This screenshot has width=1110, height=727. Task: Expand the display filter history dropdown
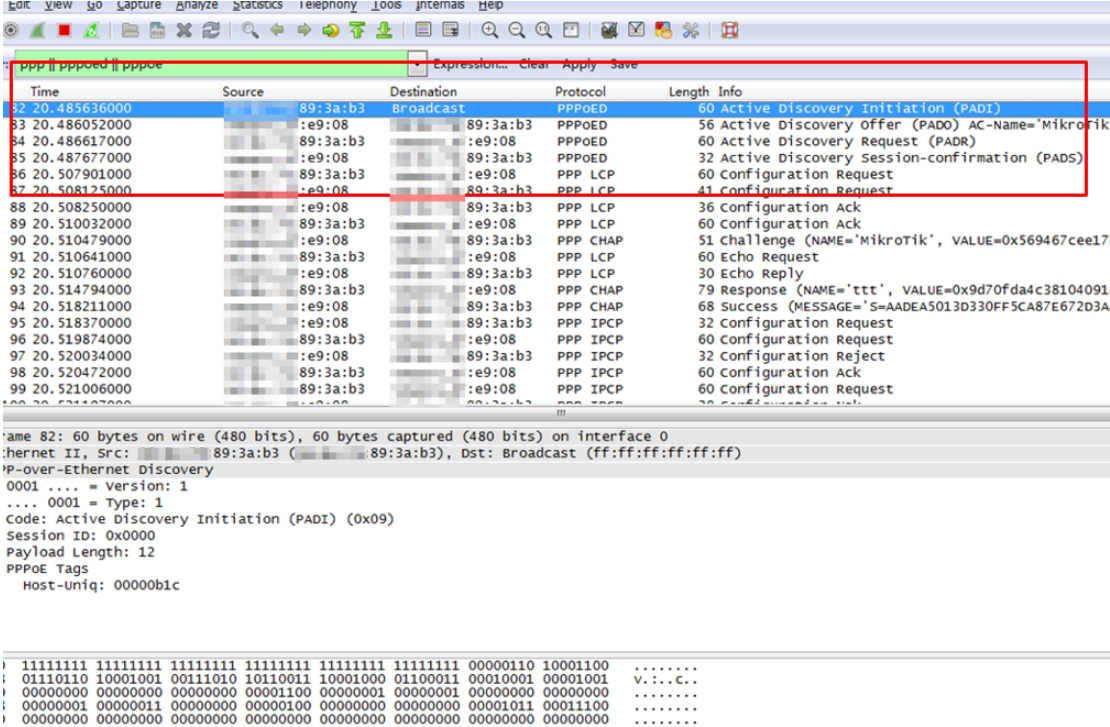pos(418,64)
